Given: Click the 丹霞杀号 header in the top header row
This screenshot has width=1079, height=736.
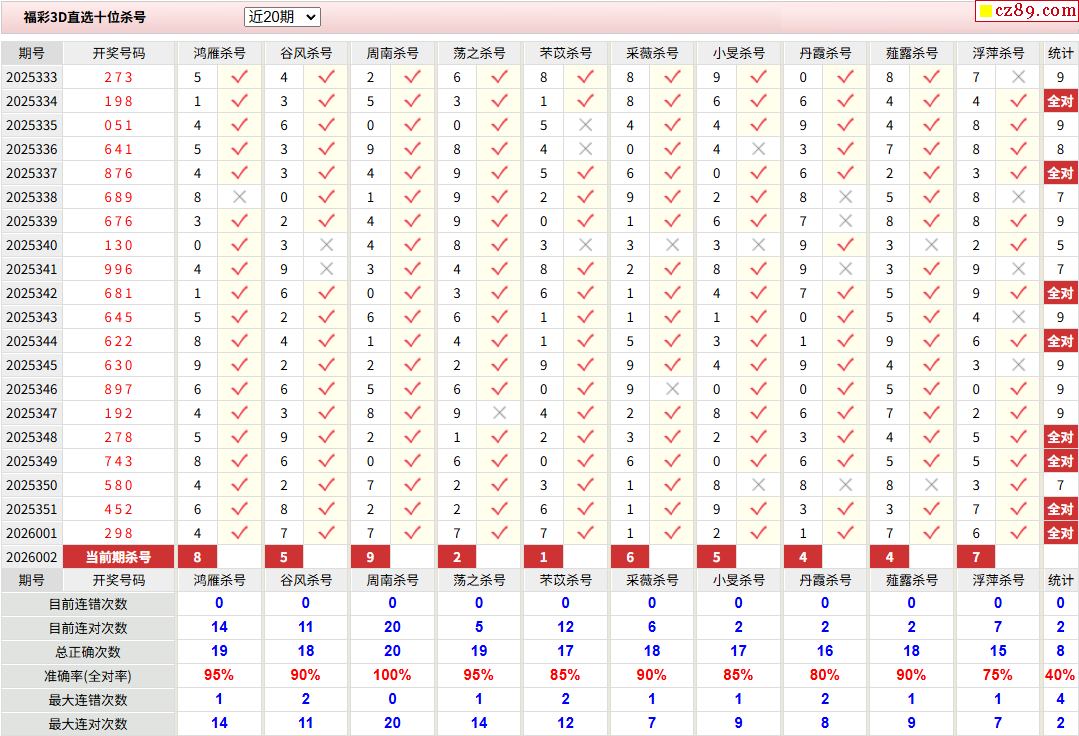Looking at the screenshot, I should click(x=825, y=54).
